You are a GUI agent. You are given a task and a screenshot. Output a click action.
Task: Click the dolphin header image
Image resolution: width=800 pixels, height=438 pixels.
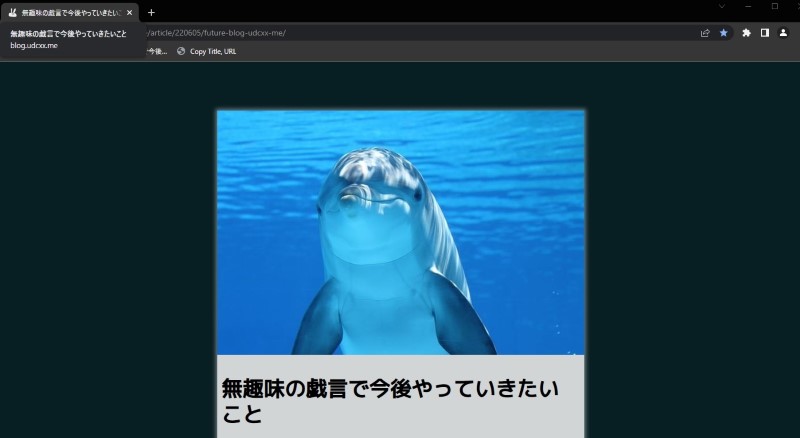(x=400, y=232)
